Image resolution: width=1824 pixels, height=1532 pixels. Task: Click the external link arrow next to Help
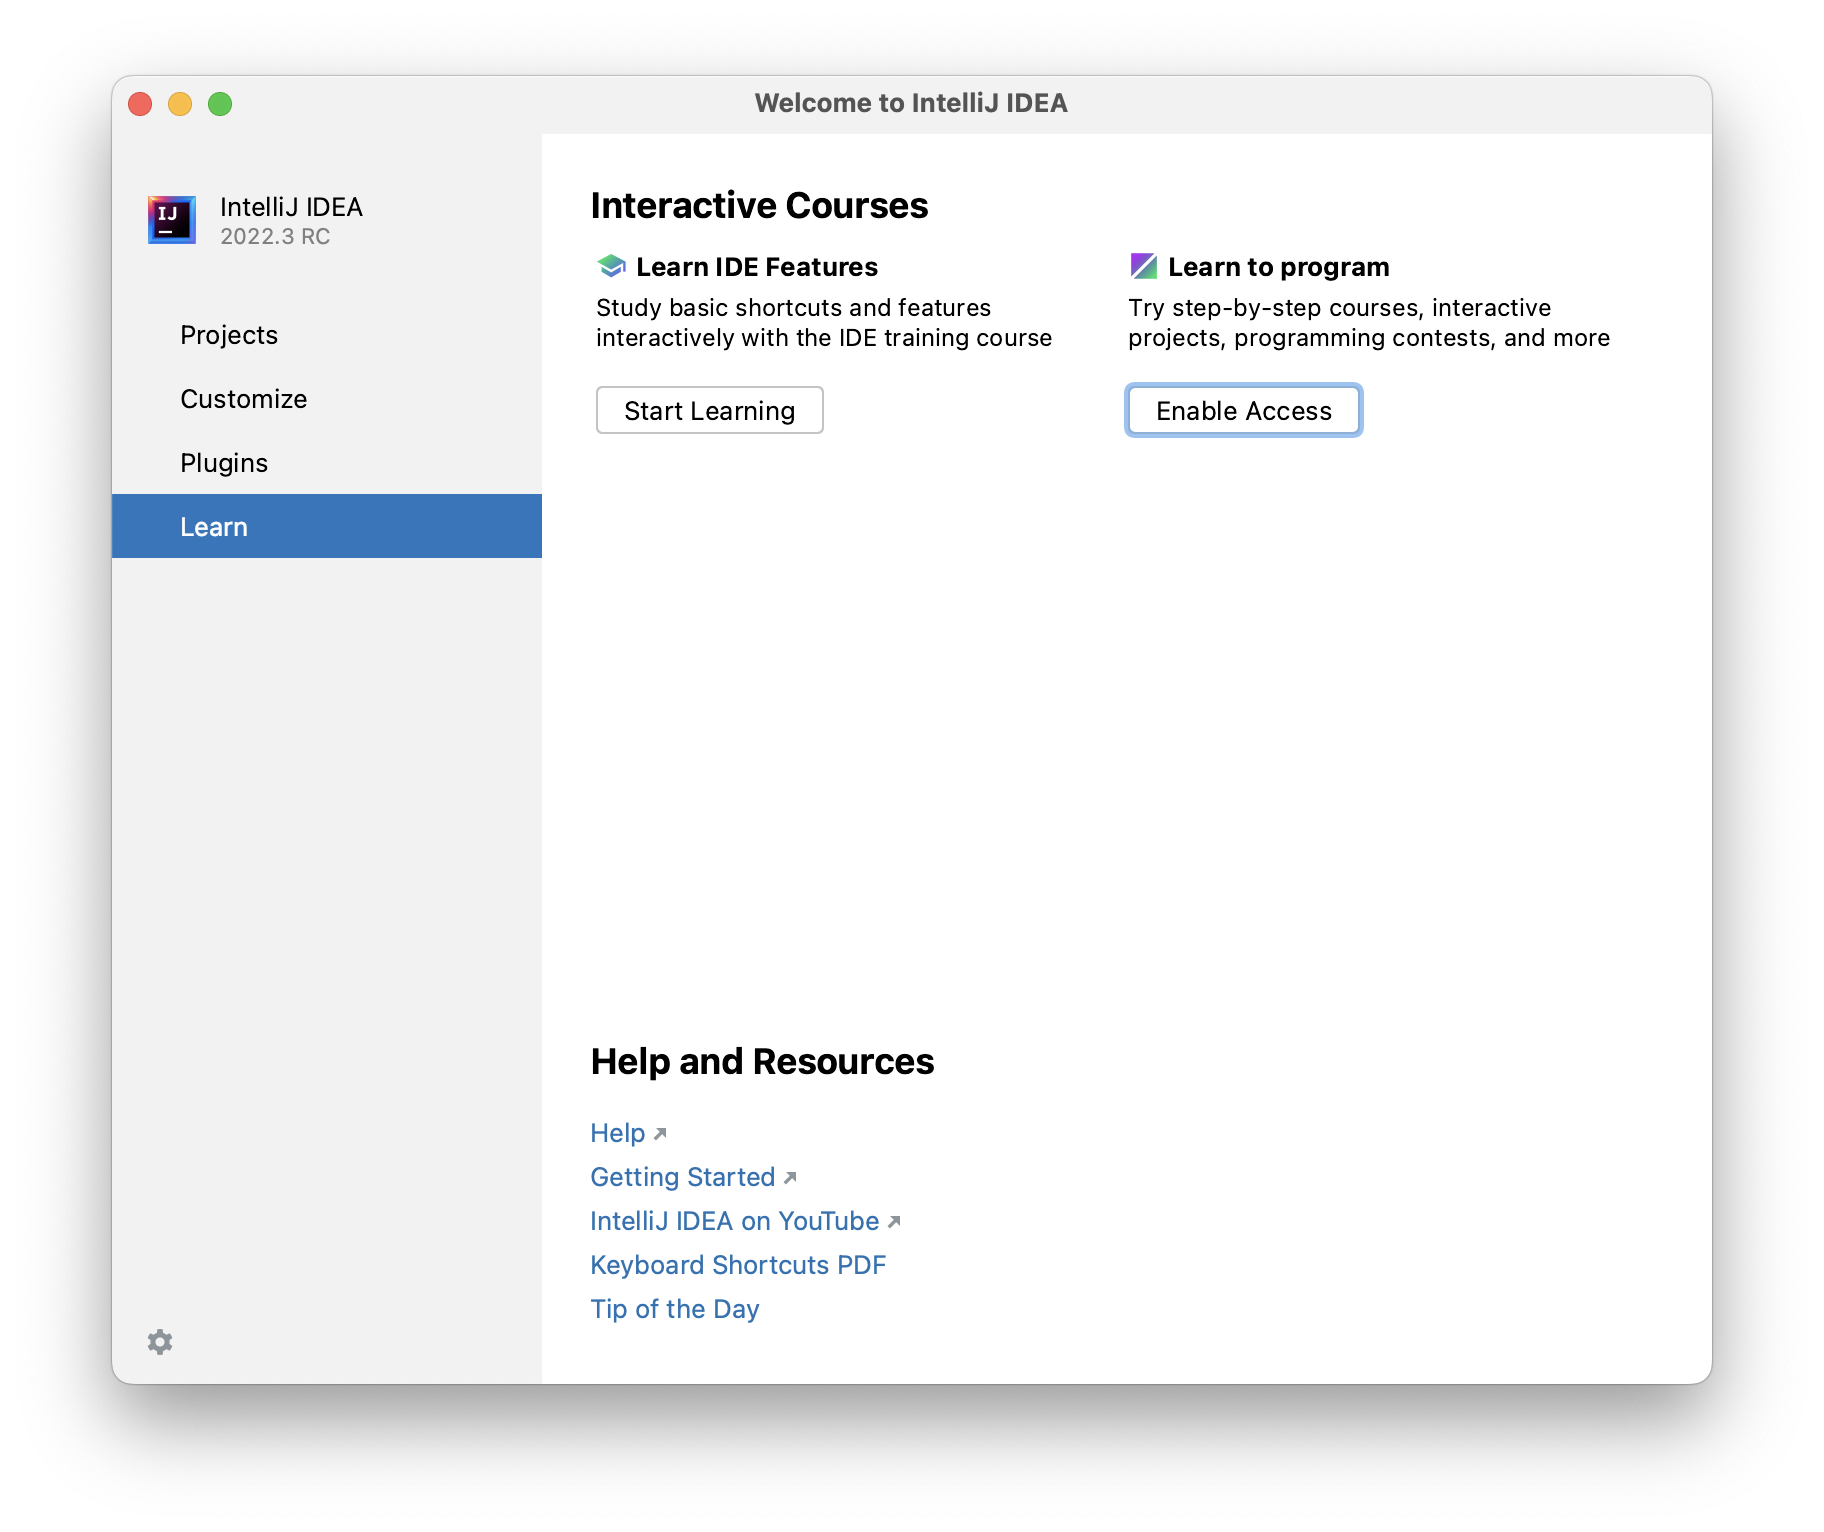point(661,1133)
